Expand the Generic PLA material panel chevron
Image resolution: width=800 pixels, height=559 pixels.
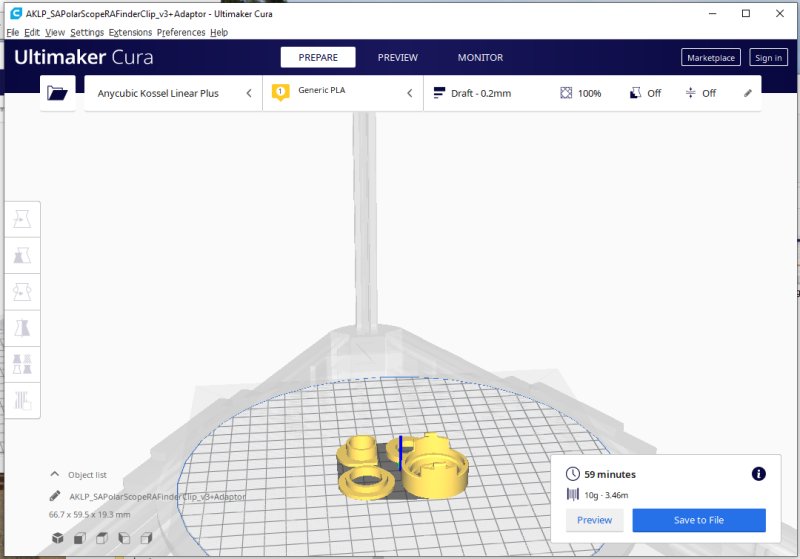(410, 93)
